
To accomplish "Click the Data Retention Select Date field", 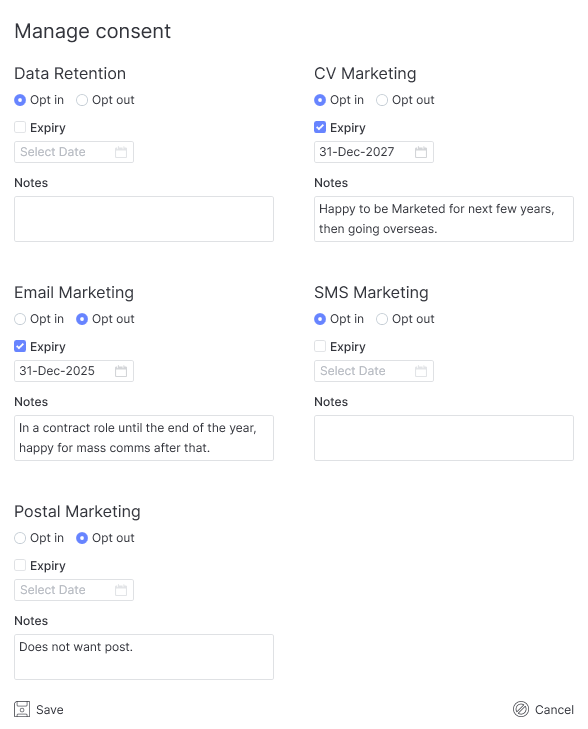I will coord(74,152).
